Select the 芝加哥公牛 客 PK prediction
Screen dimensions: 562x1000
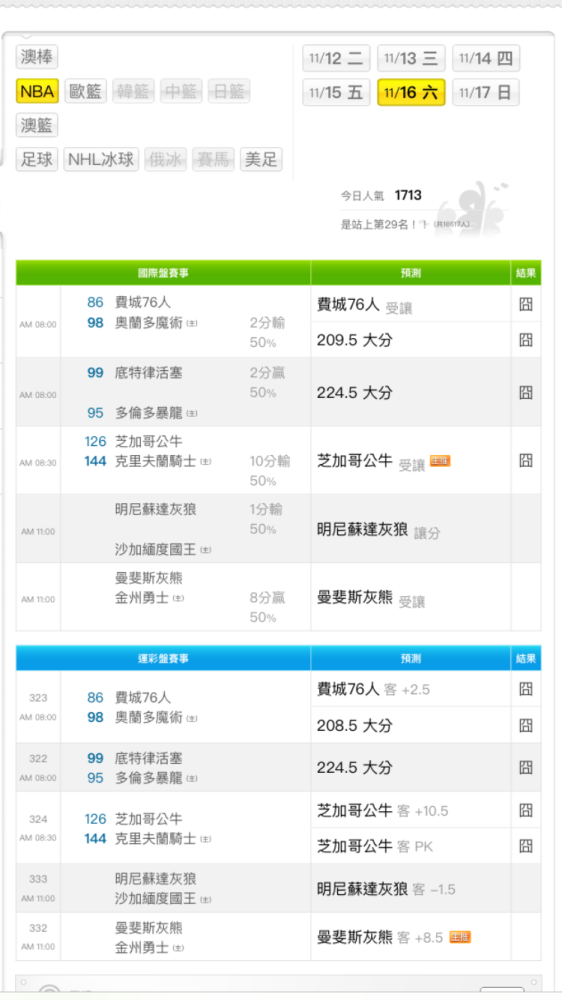(375, 846)
